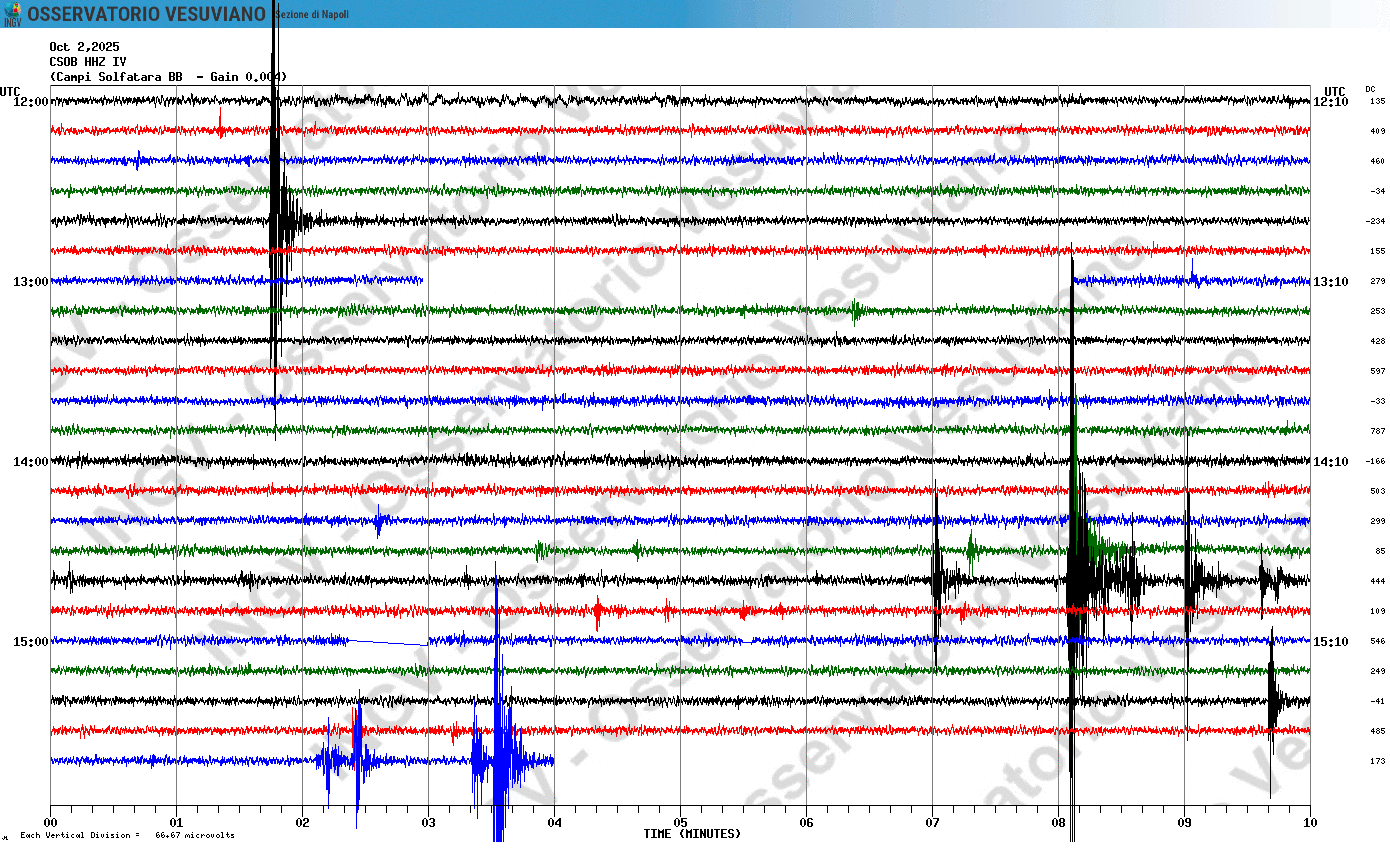1390x849 pixels.
Task: Click the DC offset value 597
Action: click(1378, 371)
